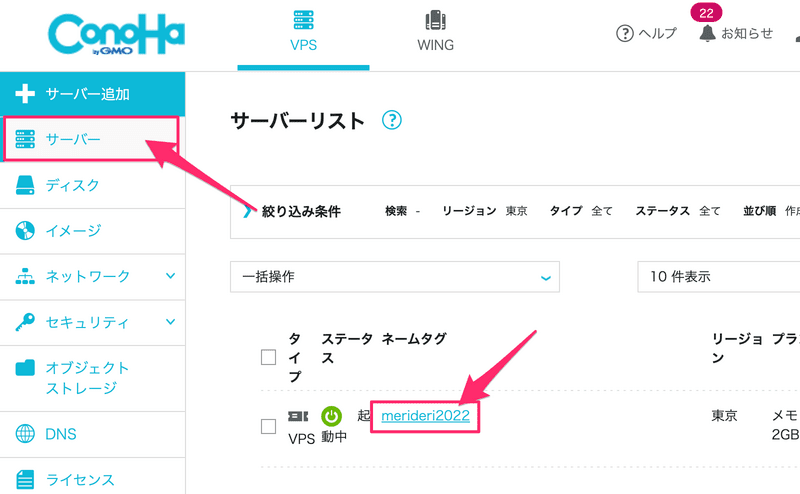Click the notification bell icon

(707, 33)
